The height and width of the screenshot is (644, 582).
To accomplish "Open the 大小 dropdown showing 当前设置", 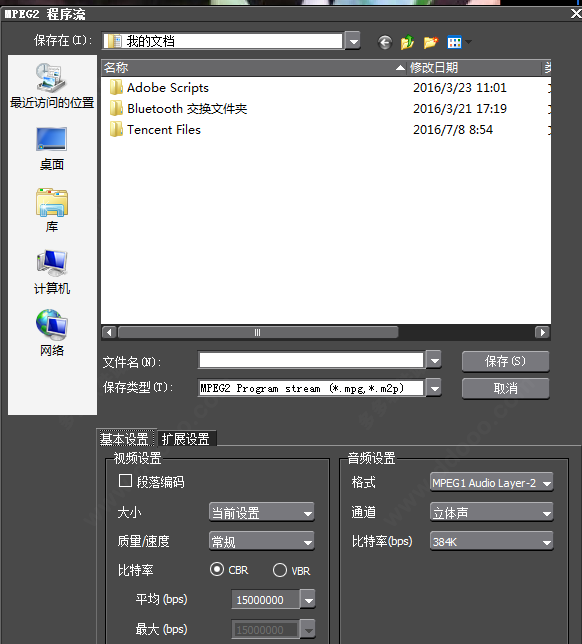I will click(262, 513).
